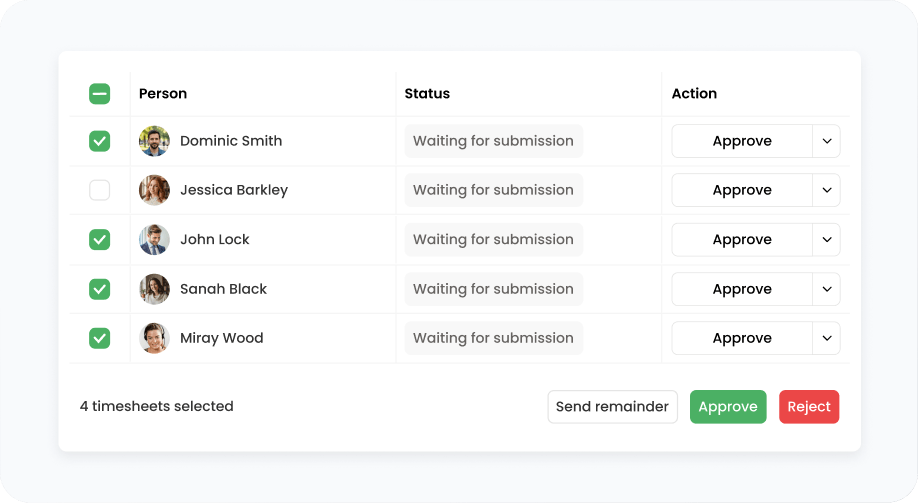This screenshot has height=503, width=918.
Task: Click Sanah Black's avatar
Action: coord(155,289)
